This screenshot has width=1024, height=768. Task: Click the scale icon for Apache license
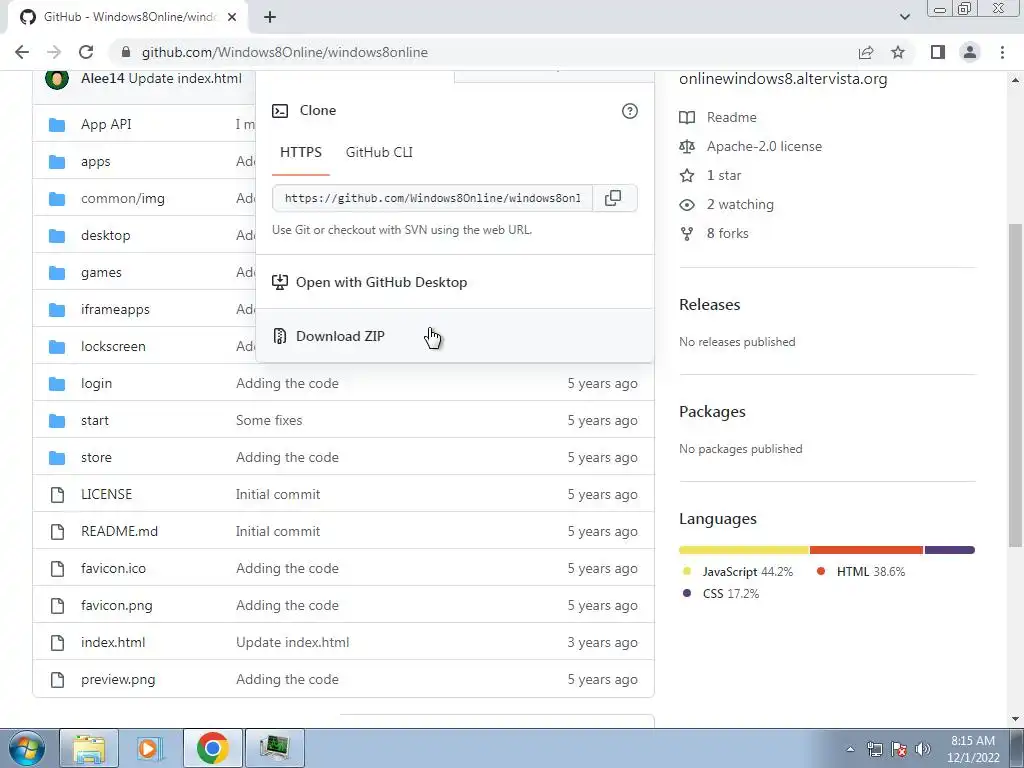coord(687,146)
